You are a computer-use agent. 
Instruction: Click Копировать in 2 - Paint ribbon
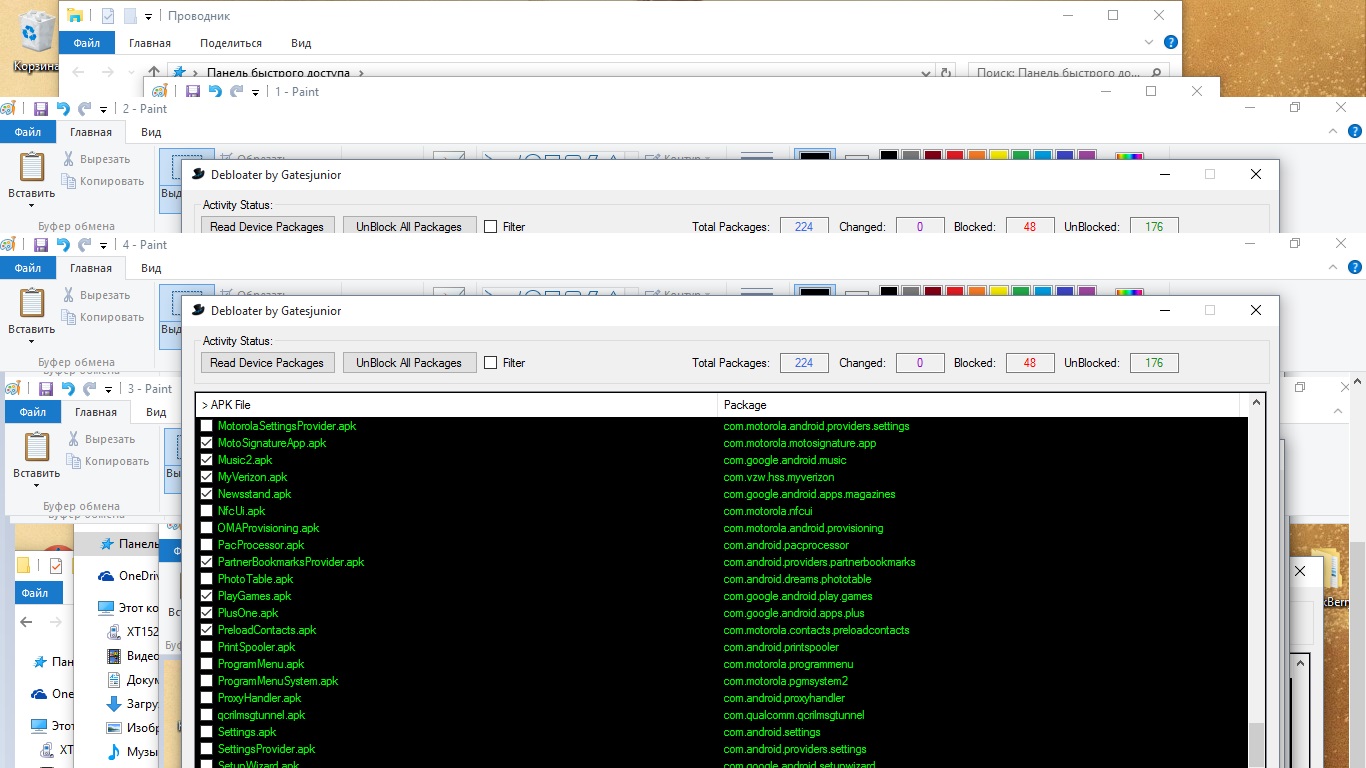[x=103, y=181]
